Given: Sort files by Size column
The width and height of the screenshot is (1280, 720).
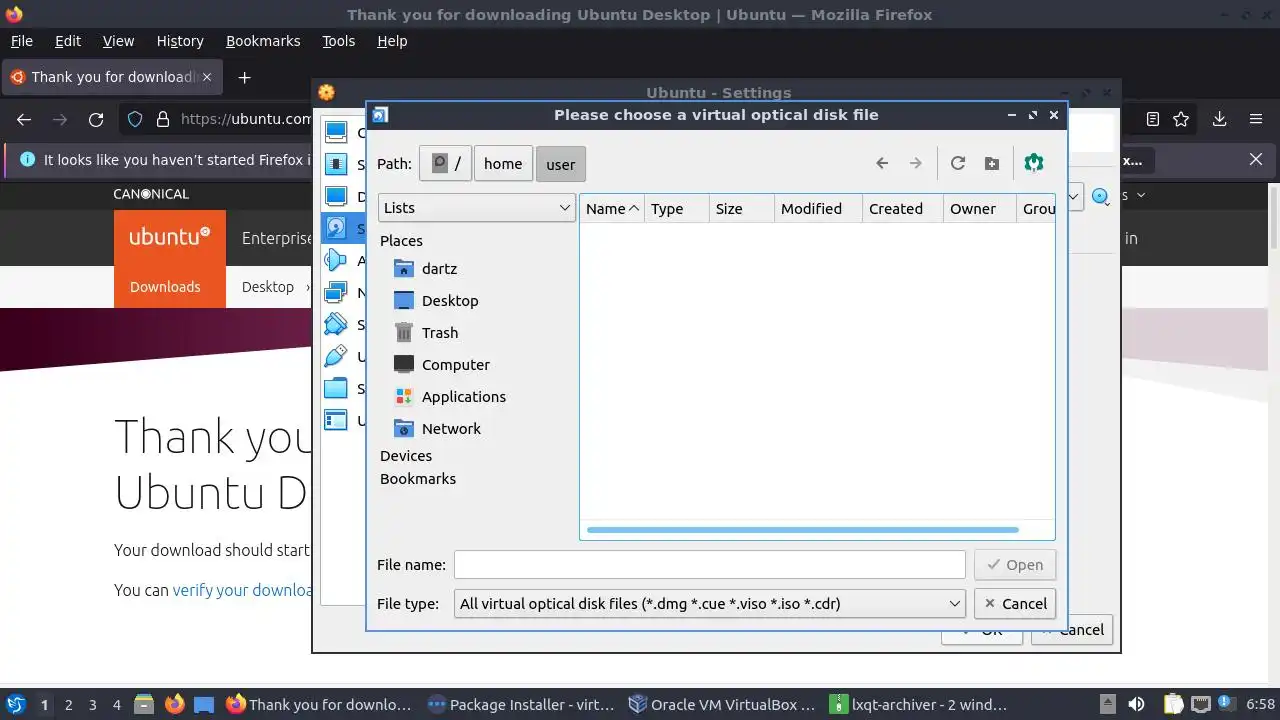Looking at the screenshot, I should [x=741, y=209].
